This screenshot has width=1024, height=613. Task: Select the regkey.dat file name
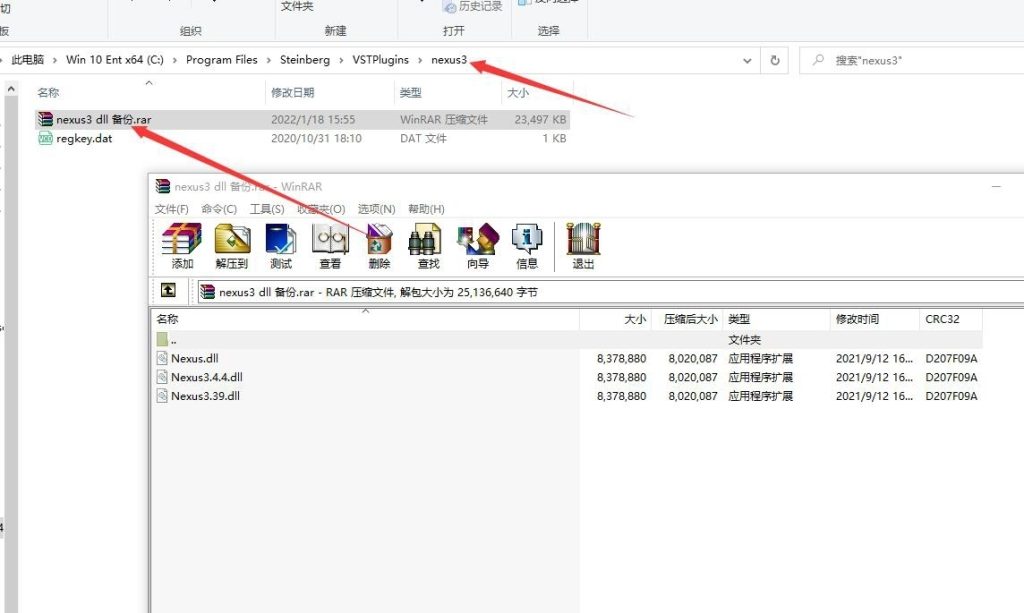pos(84,138)
